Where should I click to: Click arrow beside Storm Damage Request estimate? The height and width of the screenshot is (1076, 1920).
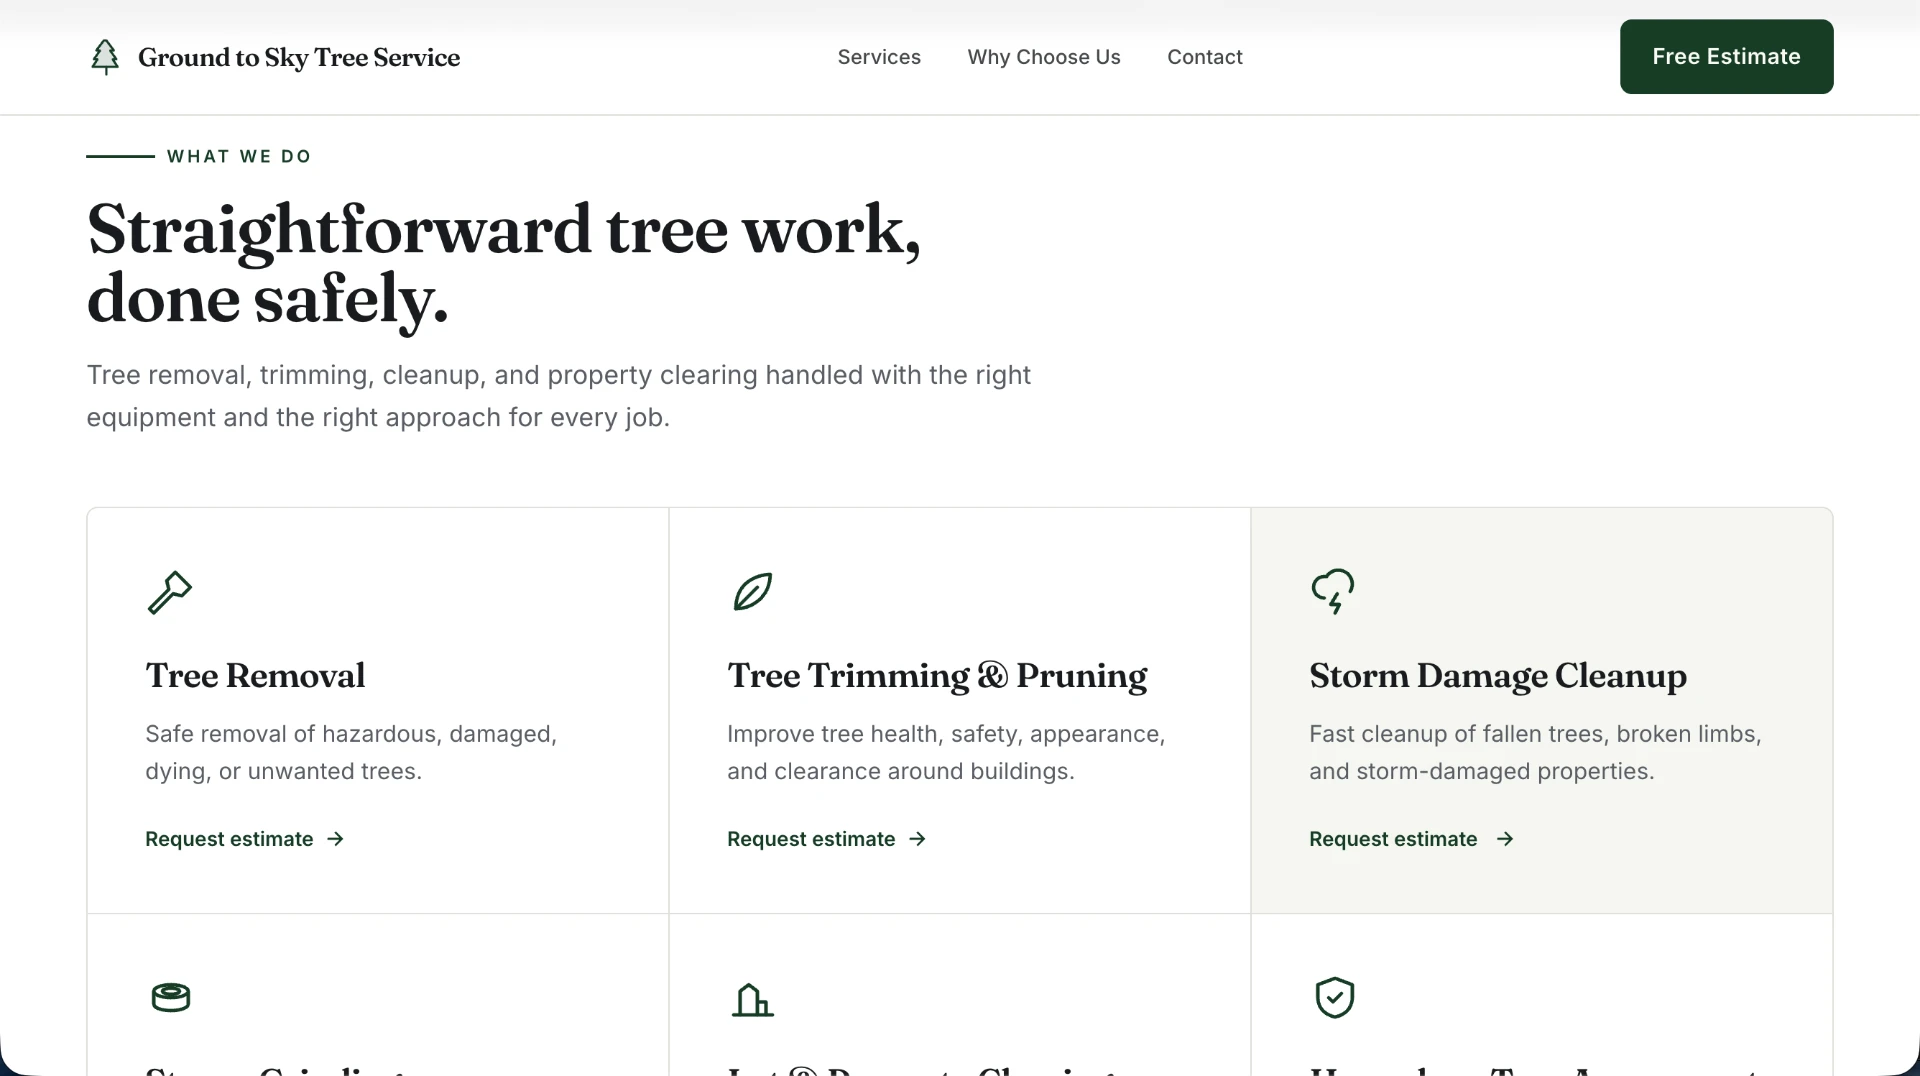coord(1504,839)
